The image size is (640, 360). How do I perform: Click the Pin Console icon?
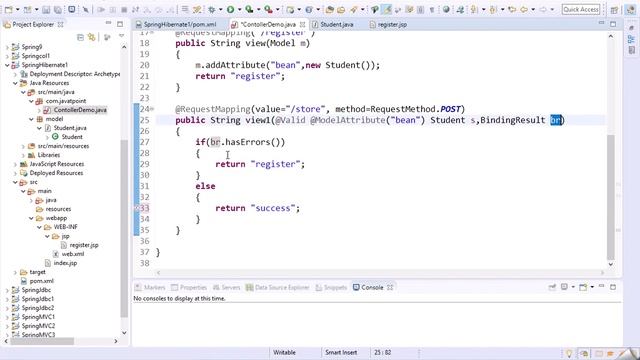pos(552,287)
